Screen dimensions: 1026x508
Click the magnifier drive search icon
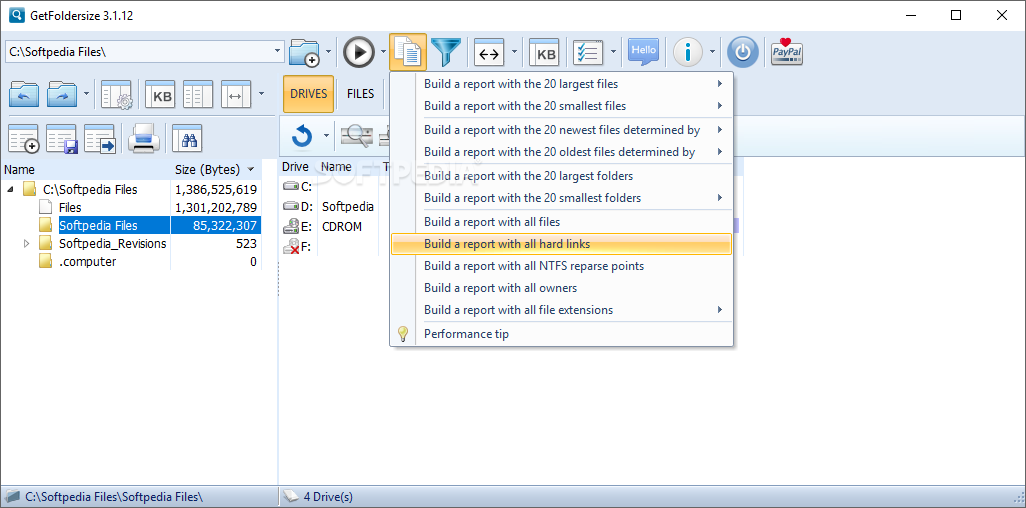357,136
